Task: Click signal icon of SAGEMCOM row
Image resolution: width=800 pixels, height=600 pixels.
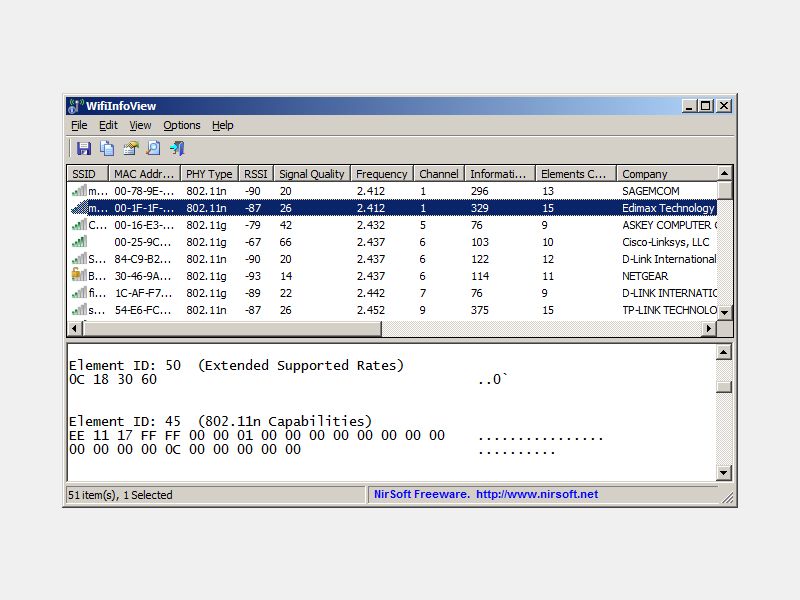Action: [79, 191]
